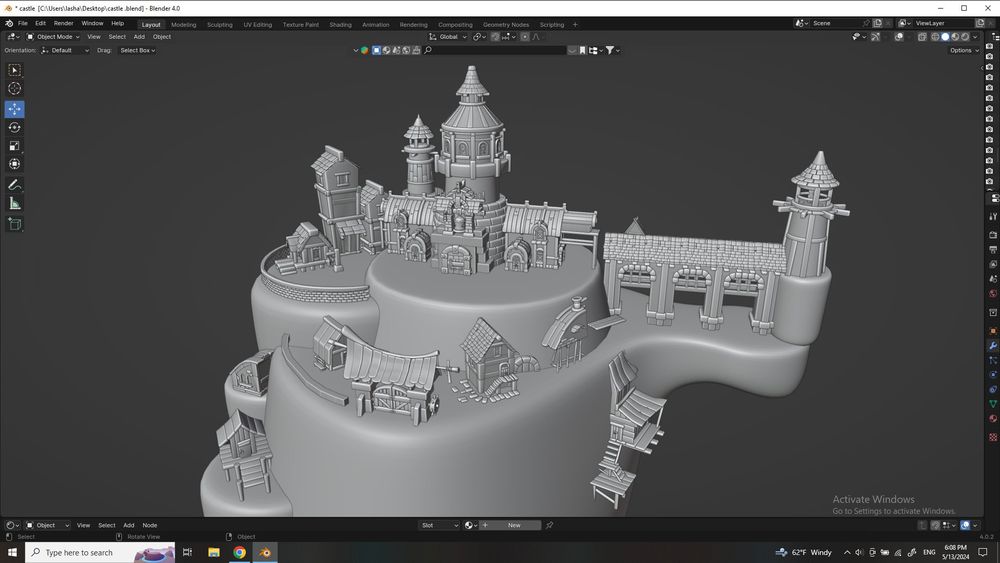This screenshot has width=1000, height=563.
Task: Select the Transform tool
Action: (15, 165)
